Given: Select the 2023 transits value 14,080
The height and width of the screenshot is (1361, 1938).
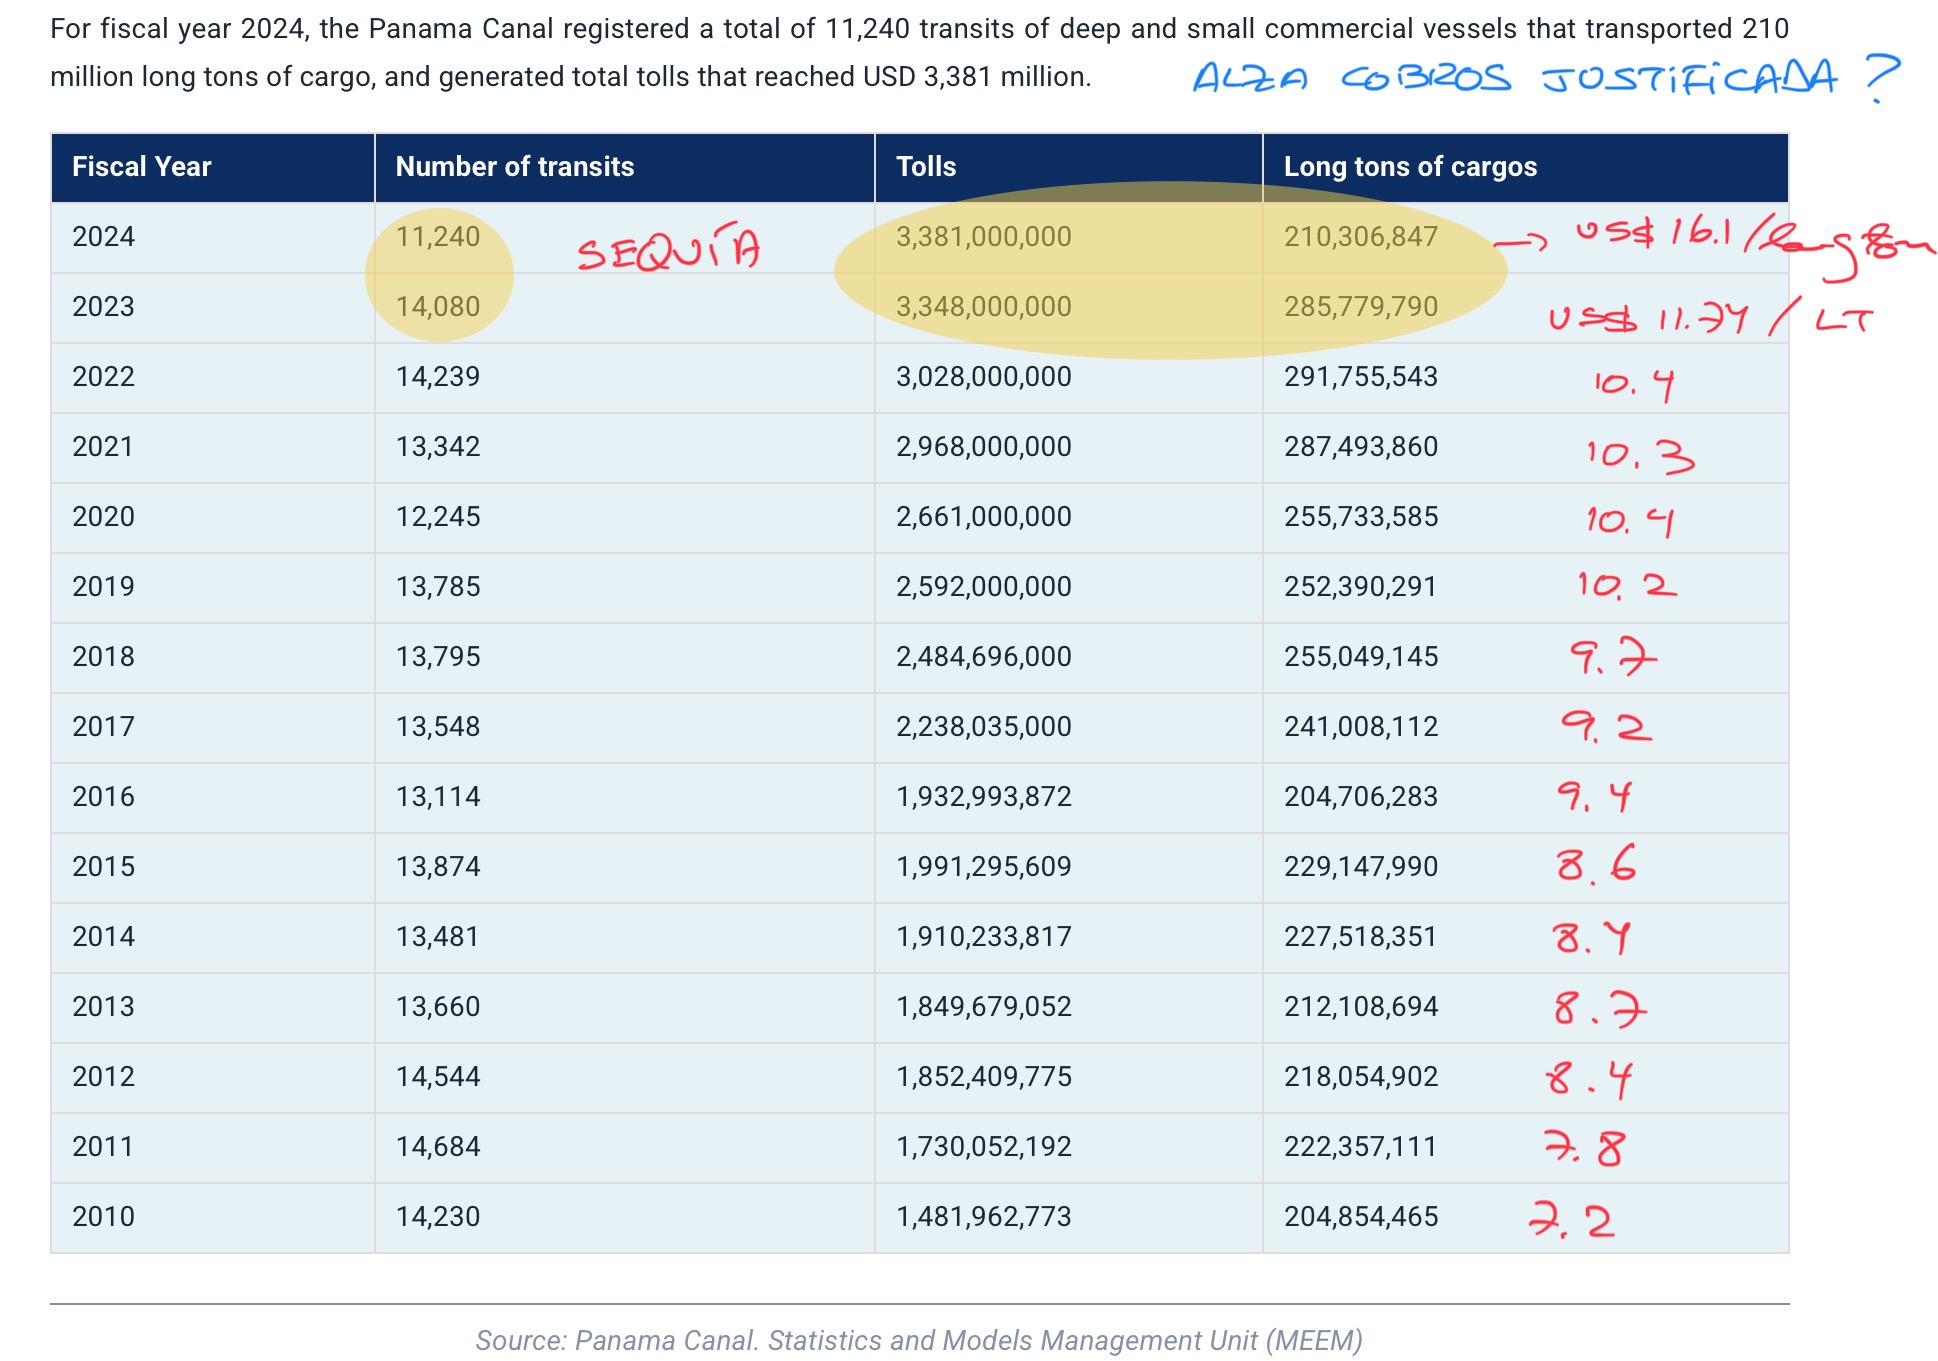Looking at the screenshot, I should [437, 307].
